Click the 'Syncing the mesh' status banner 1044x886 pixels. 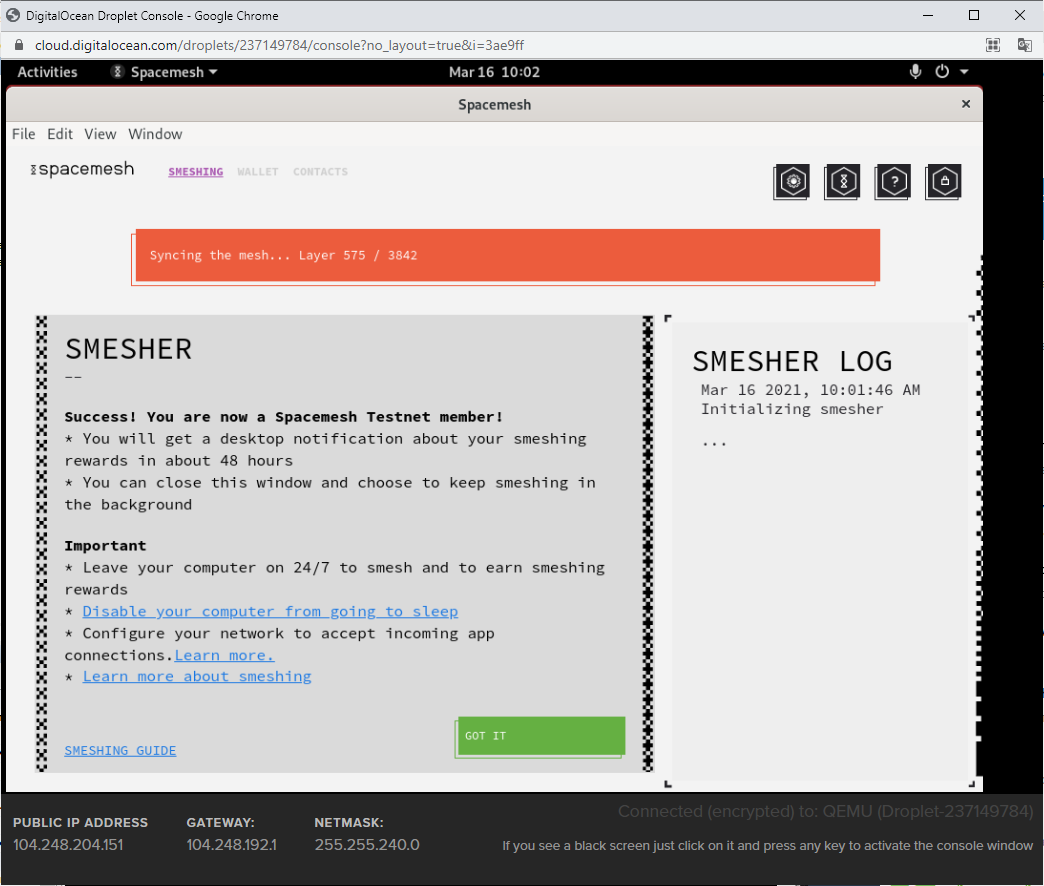coord(508,255)
